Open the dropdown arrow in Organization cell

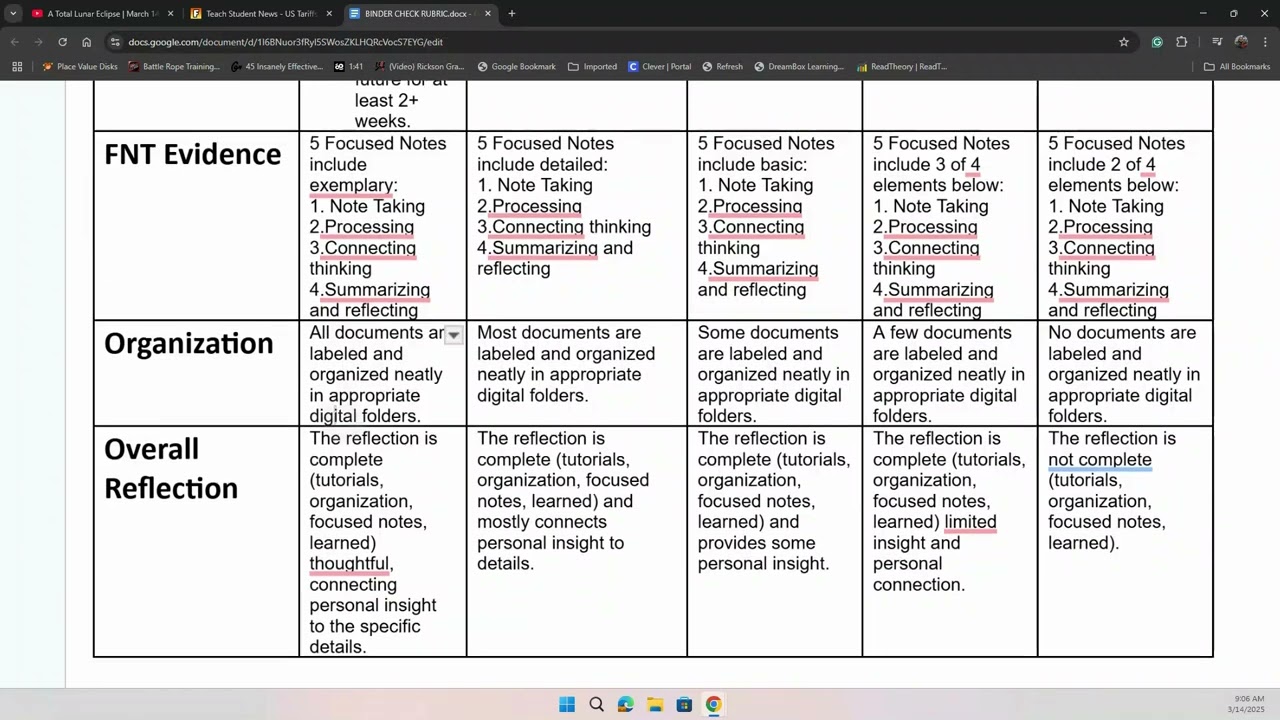click(453, 335)
